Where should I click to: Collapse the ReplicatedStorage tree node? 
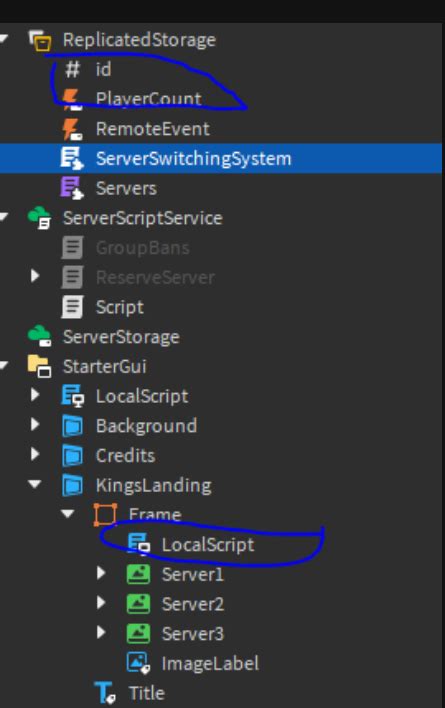pyautogui.click(x=4, y=39)
